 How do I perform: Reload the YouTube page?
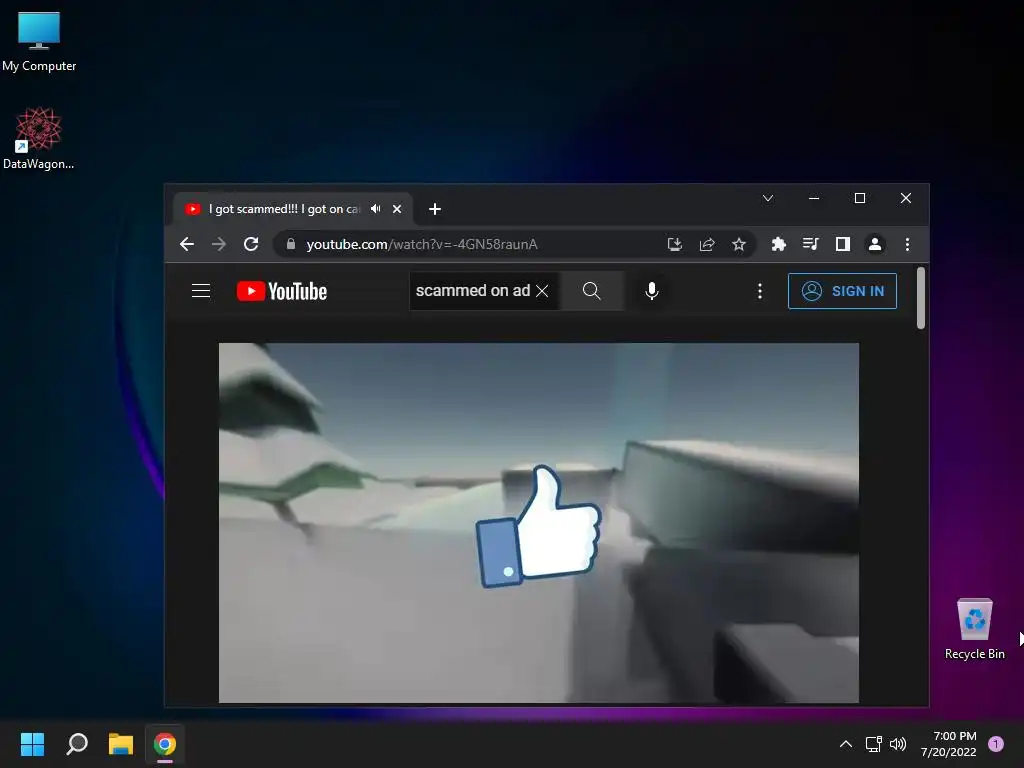click(x=251, y=244)
